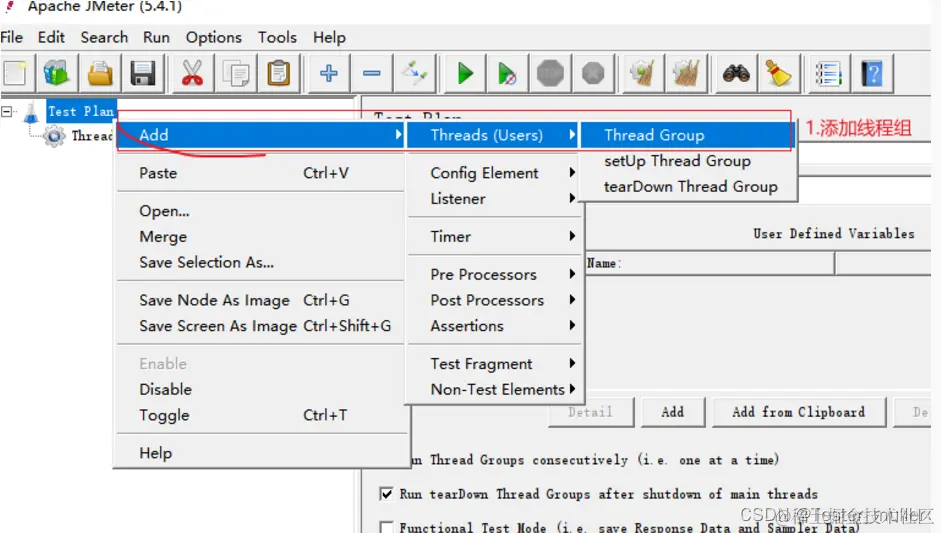Expand the Listener submenu

point(495,199)
